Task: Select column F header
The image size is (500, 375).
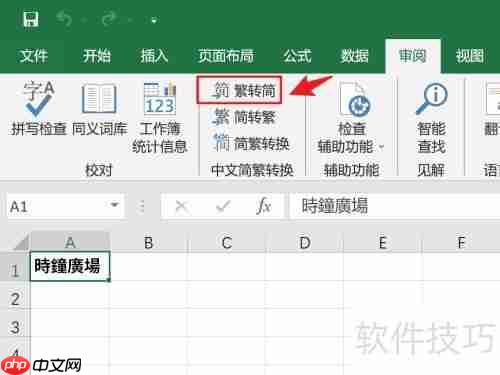Action: point(461,242)
